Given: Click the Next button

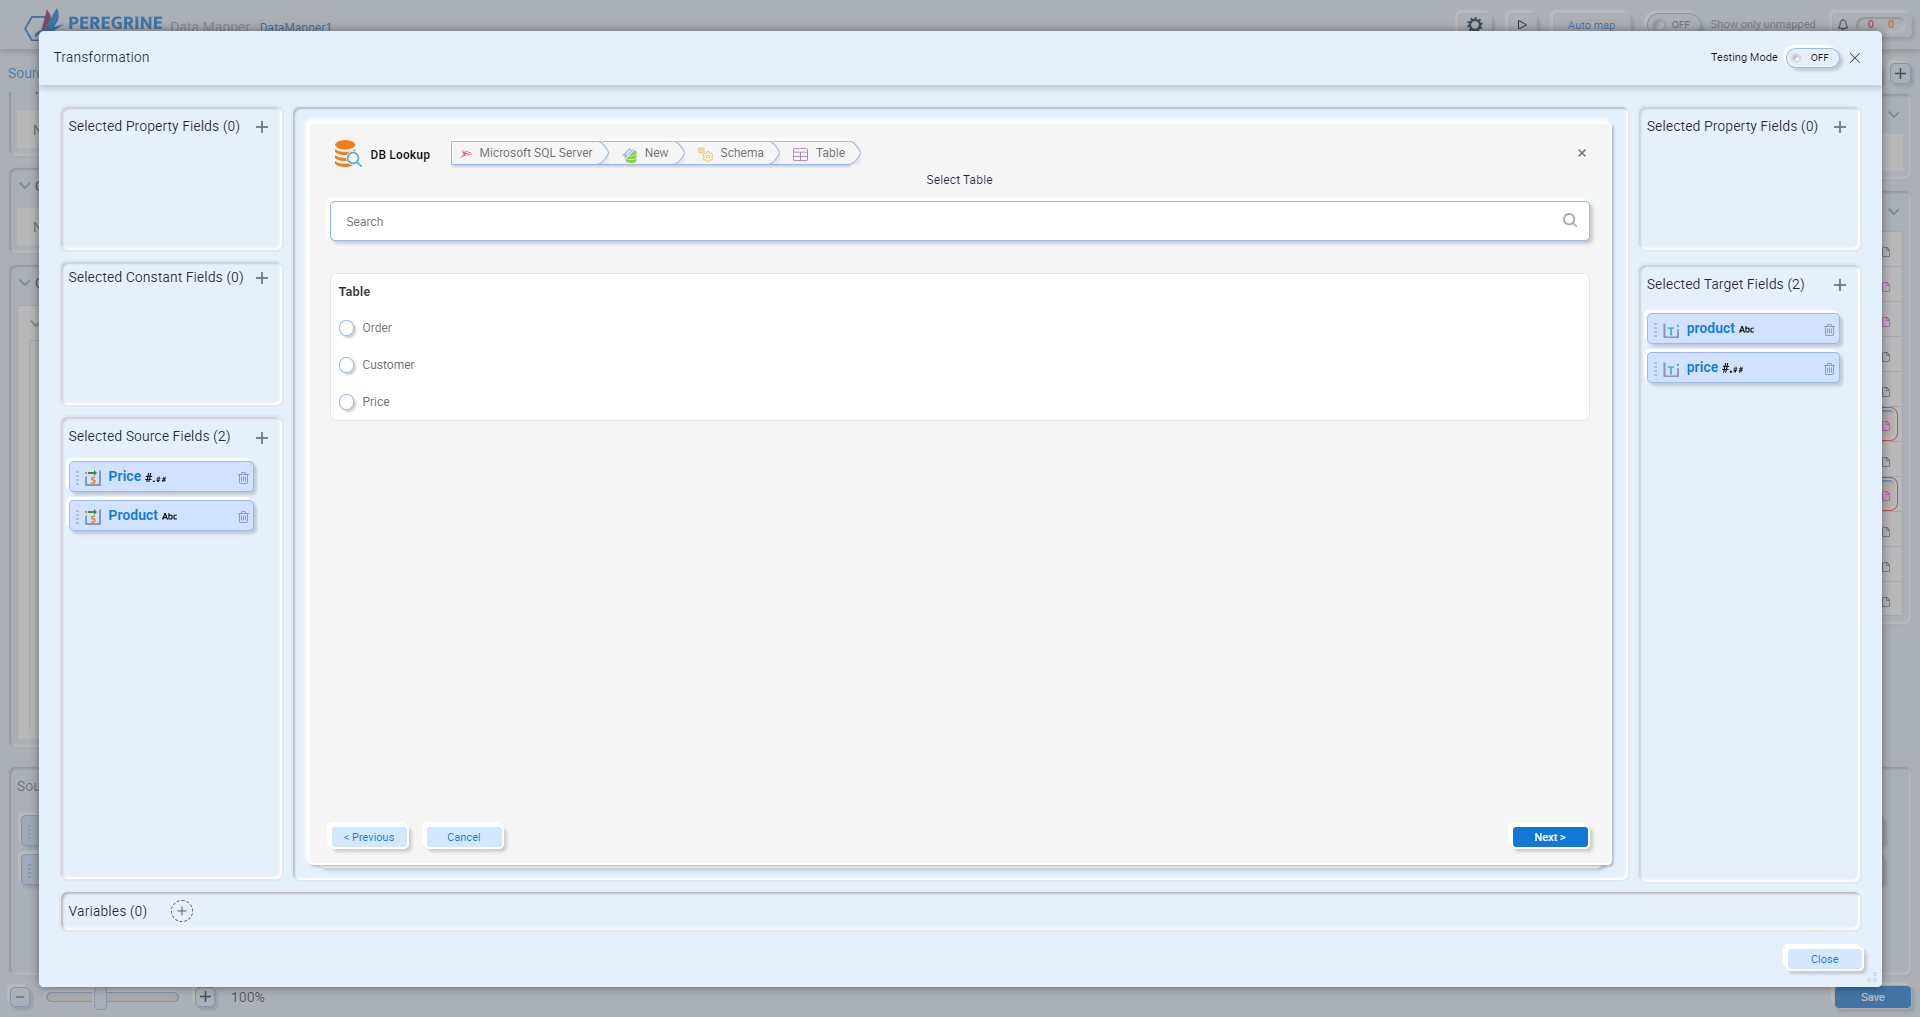Looking at the screenshot, I should pos(1550,837).
